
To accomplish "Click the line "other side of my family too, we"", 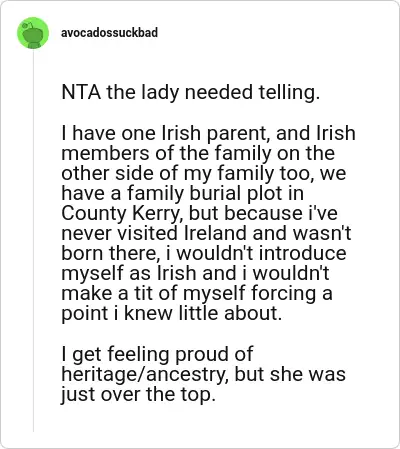I will click(204, 173).
